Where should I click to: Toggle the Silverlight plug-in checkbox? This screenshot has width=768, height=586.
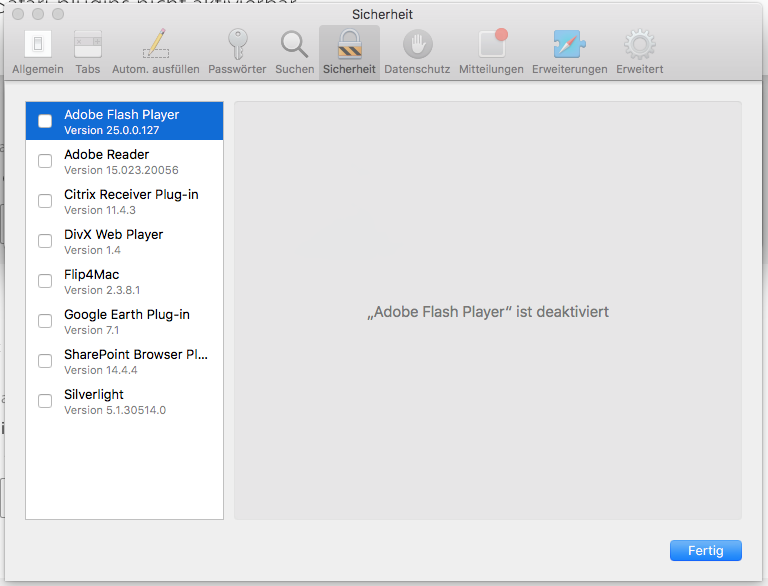[x=45, y=401]
